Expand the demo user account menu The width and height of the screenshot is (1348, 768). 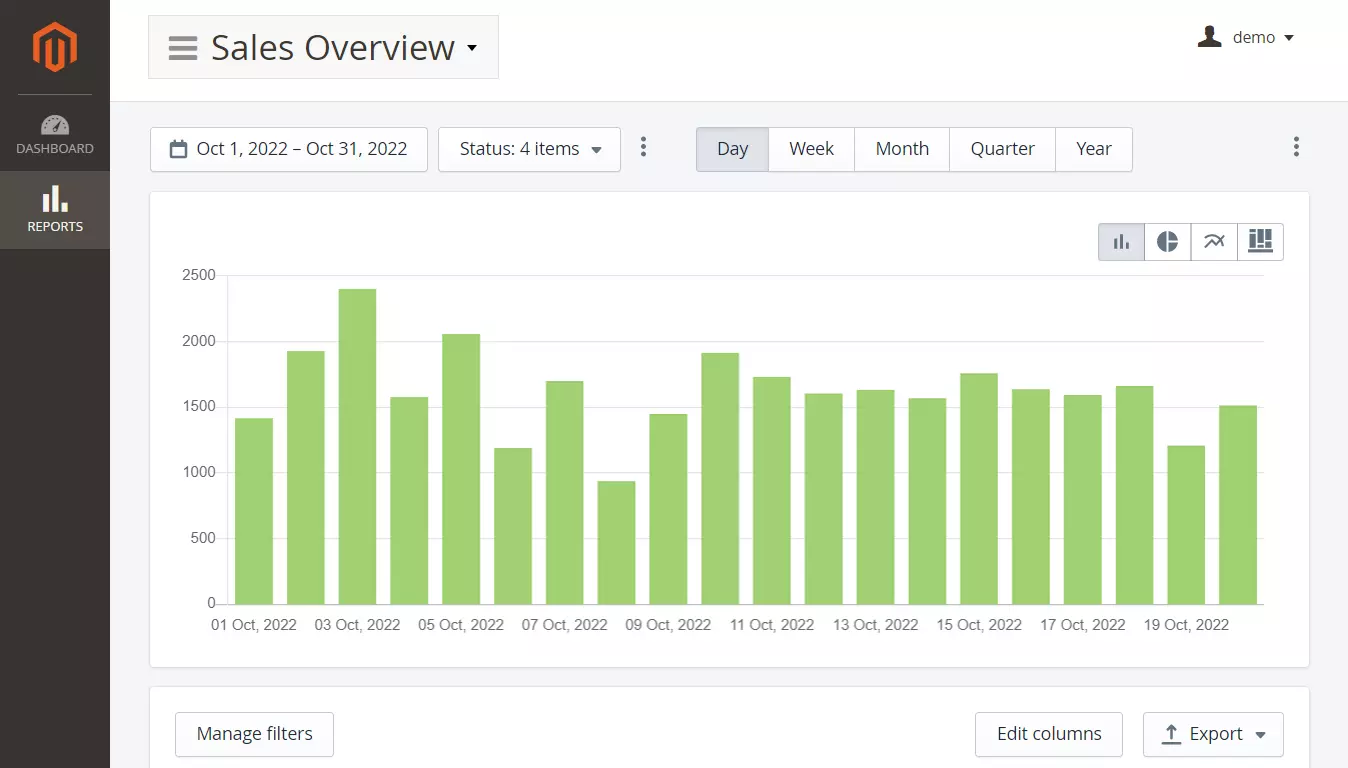coord(1246,38)
